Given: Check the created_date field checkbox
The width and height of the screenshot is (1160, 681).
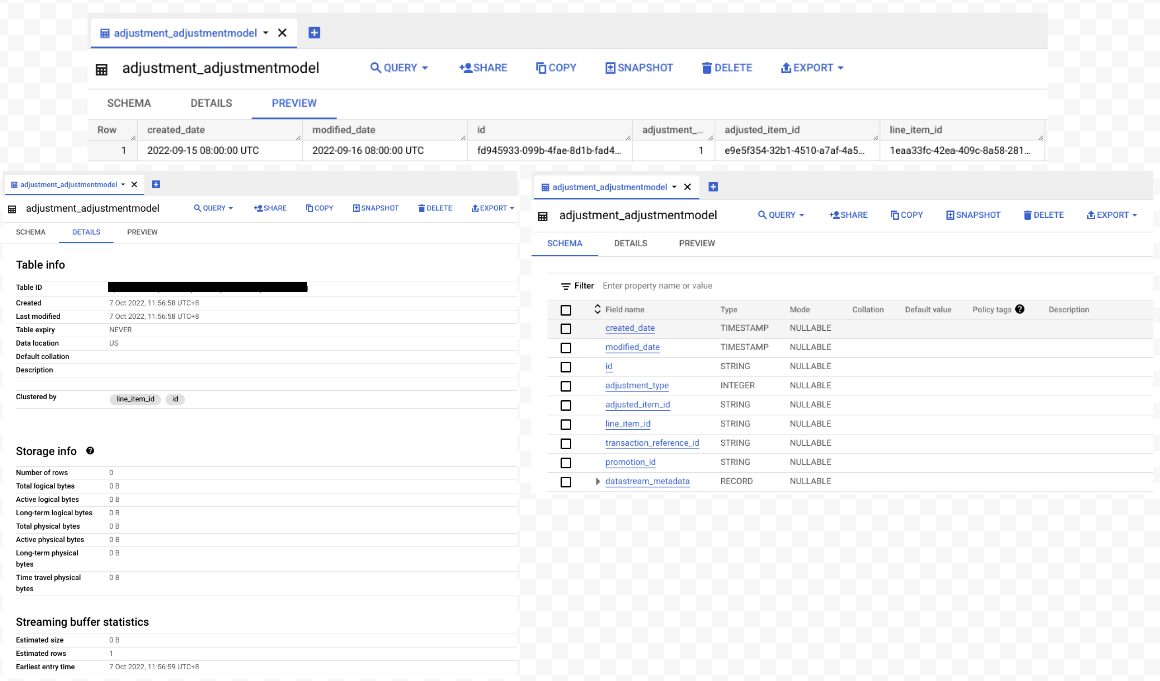Looking at the screenshot, I should point(566,328).
